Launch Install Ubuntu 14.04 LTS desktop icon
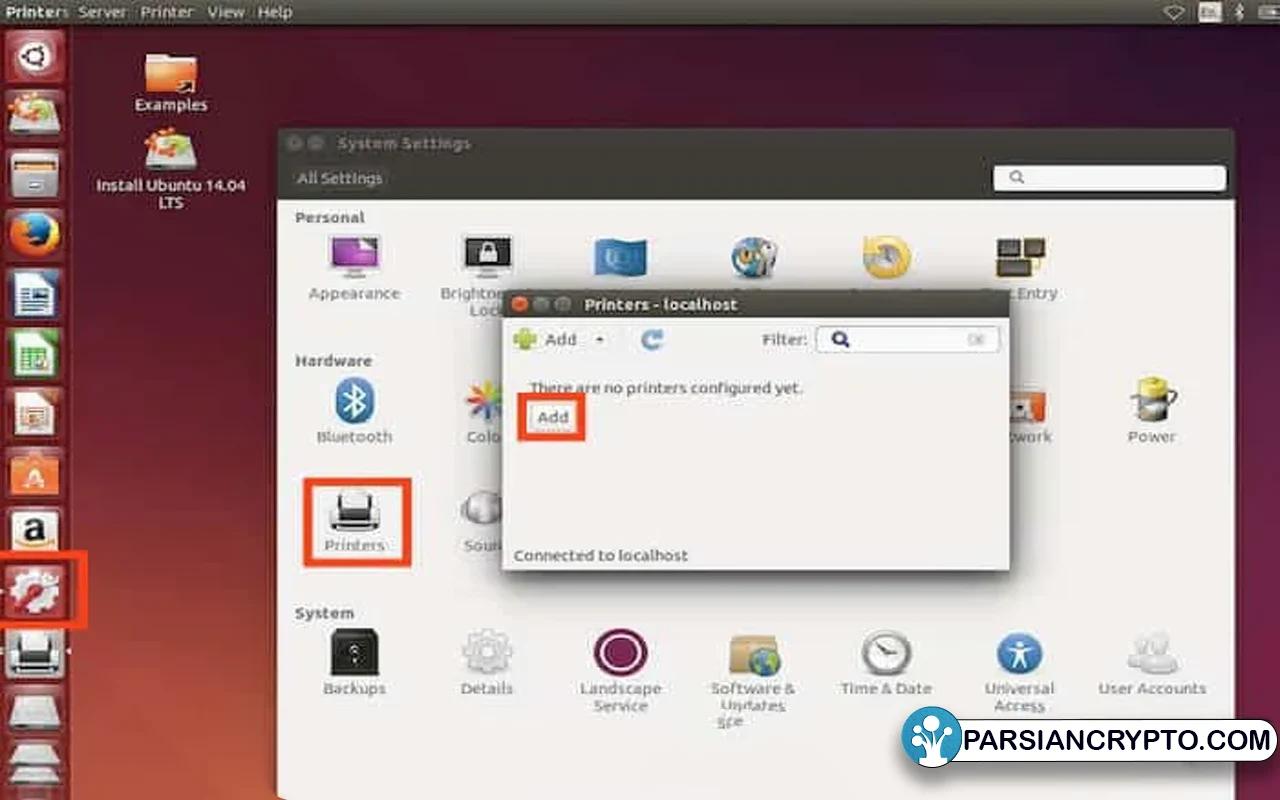1280x800 pixels. (171, 170)
